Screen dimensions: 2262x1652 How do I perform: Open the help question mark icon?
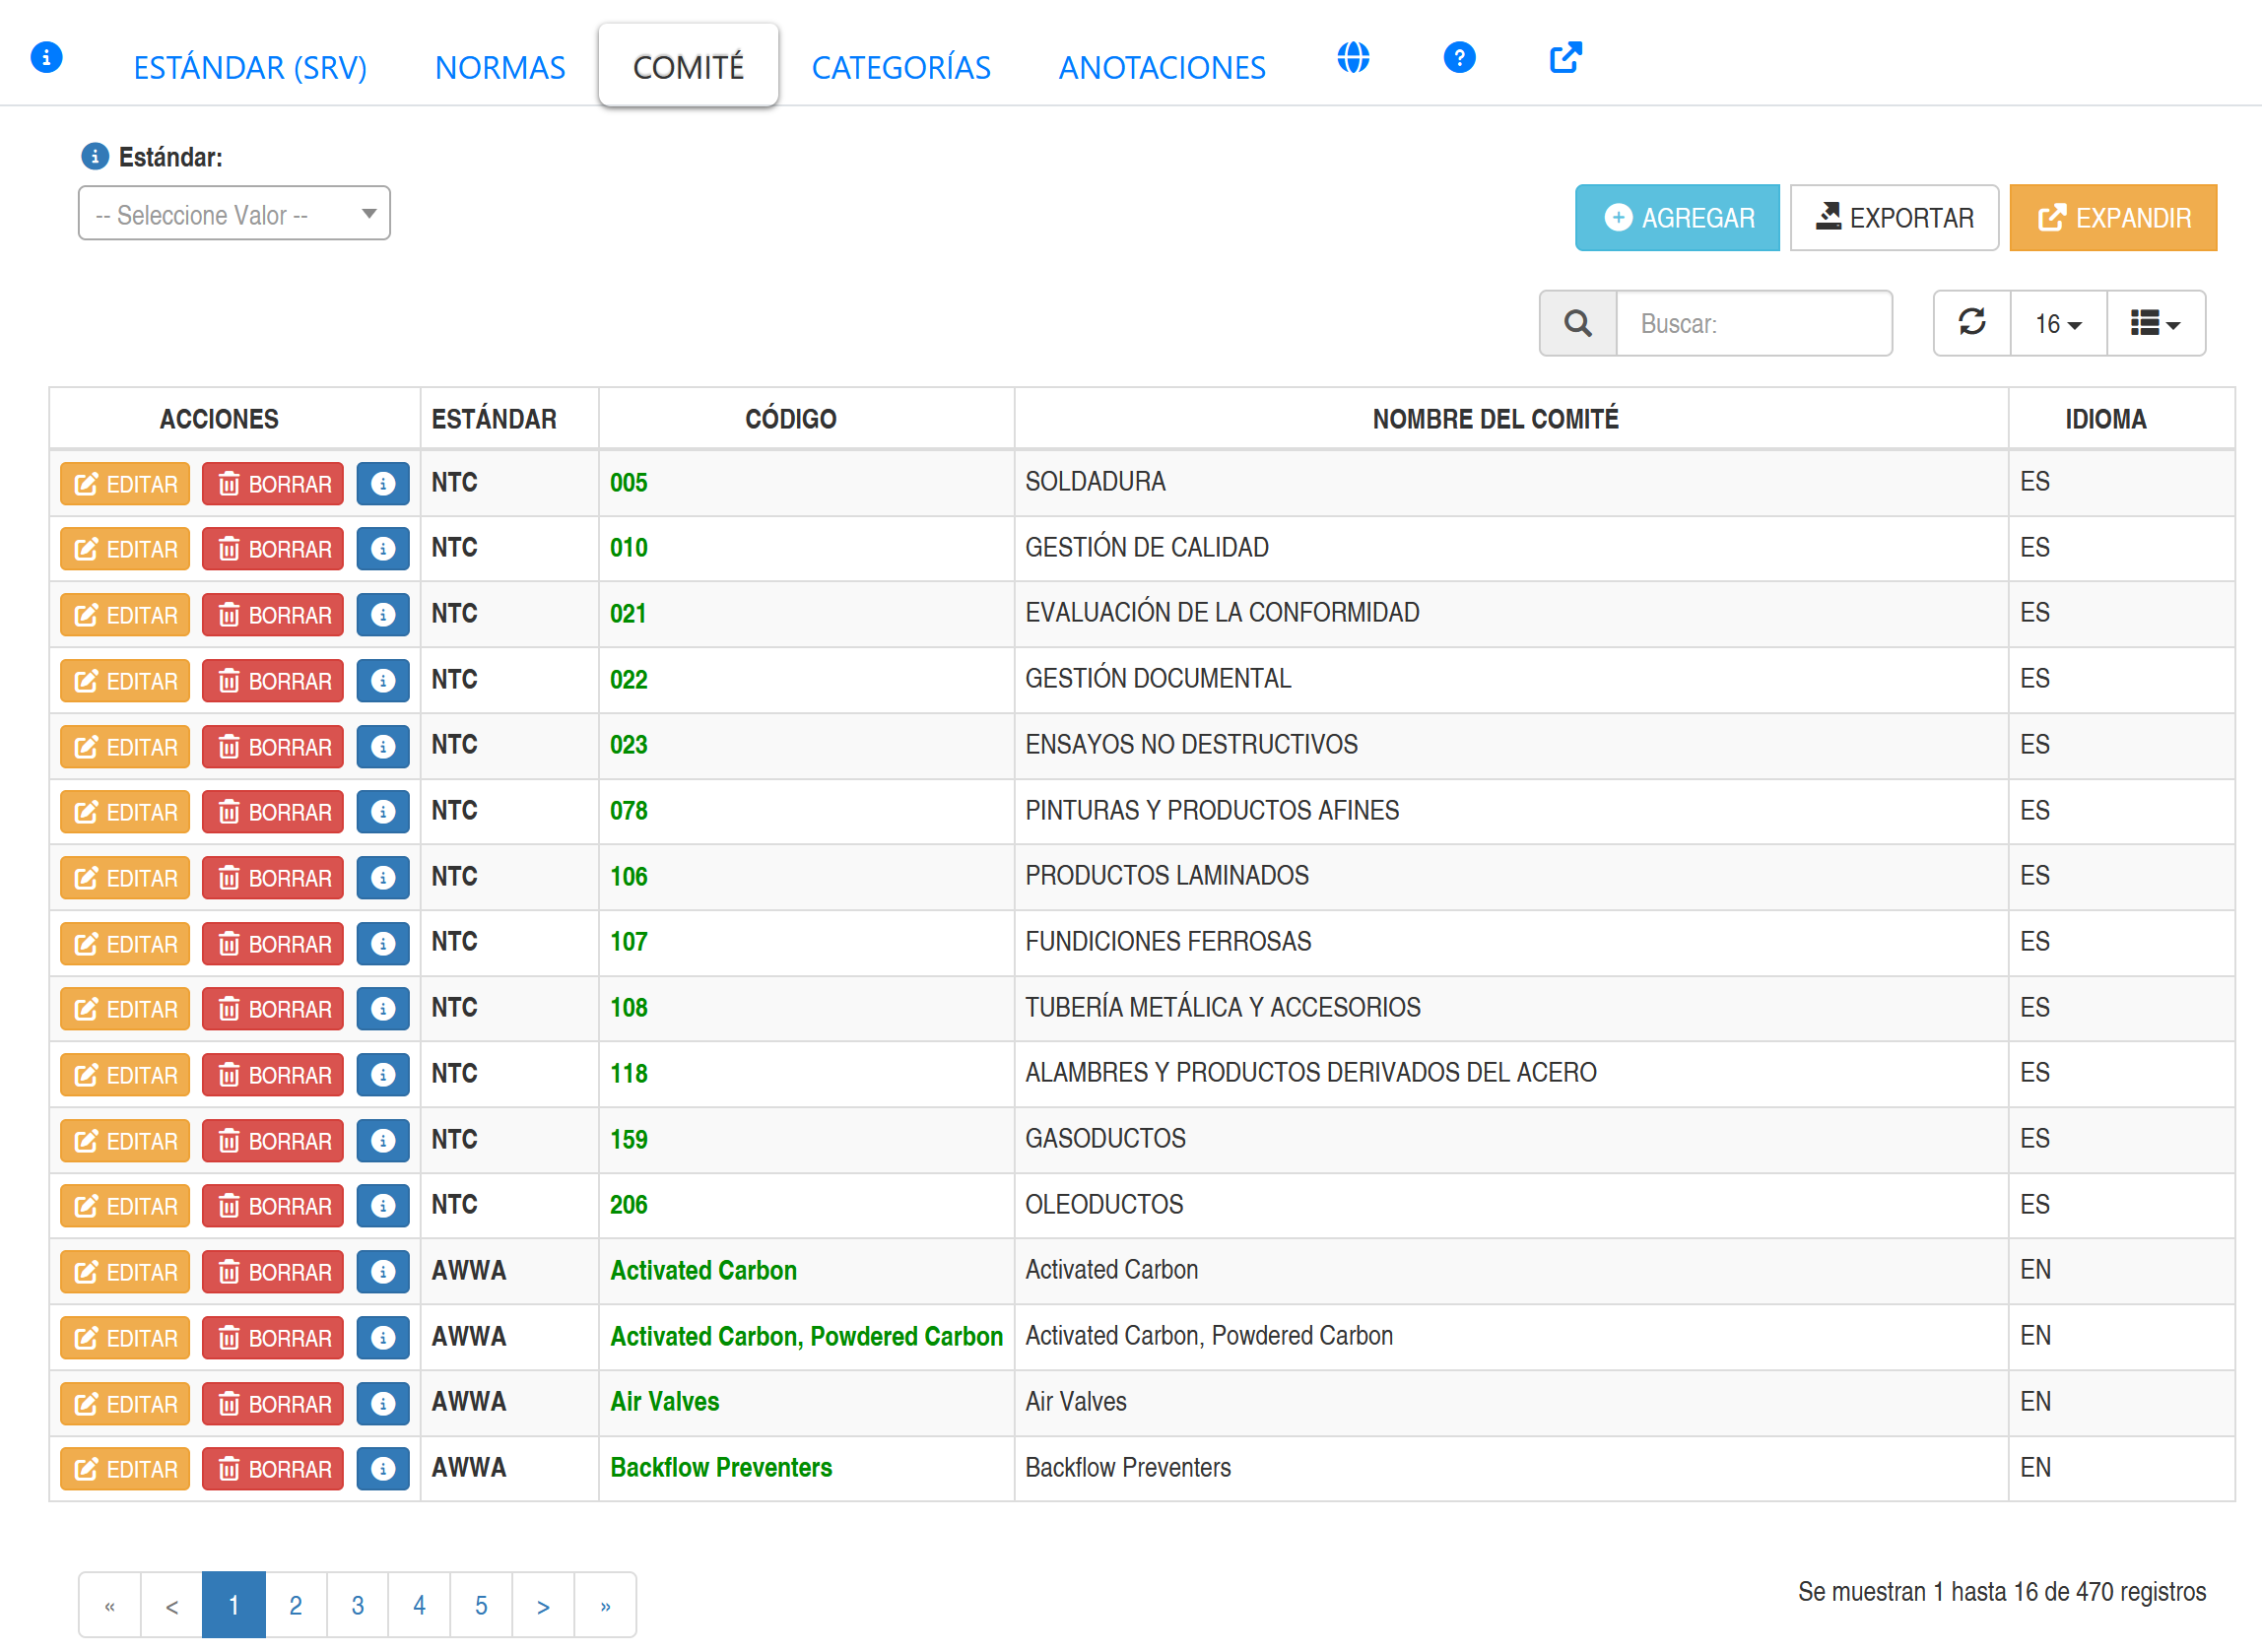coord(1459,58)
